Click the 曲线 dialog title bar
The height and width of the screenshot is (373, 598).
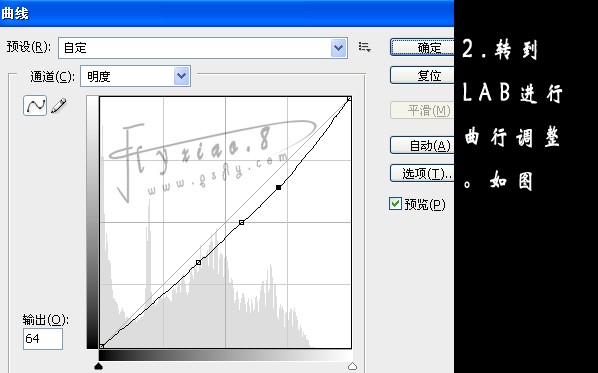click(x=227, y=13)
